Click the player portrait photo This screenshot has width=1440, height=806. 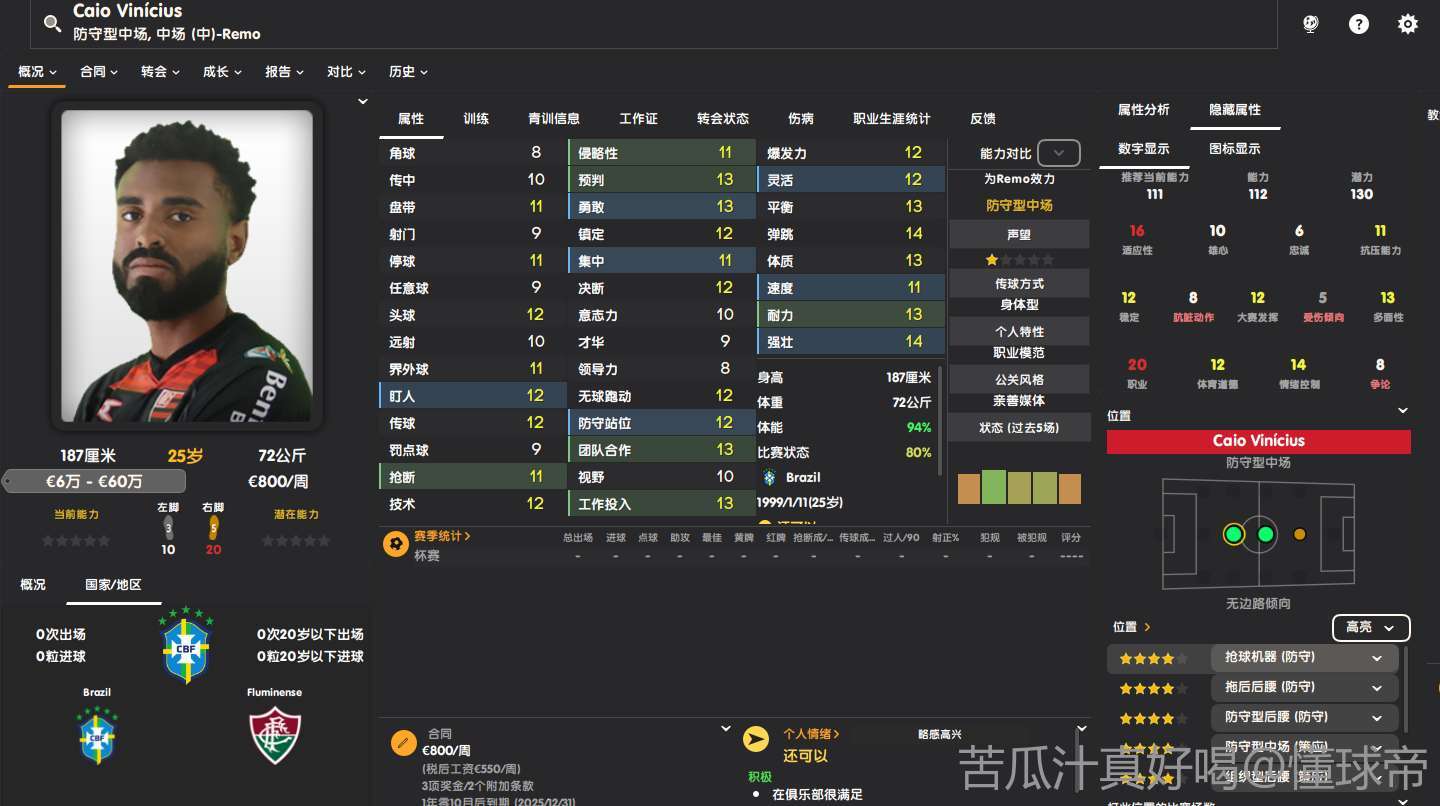[x=187, y=265]
